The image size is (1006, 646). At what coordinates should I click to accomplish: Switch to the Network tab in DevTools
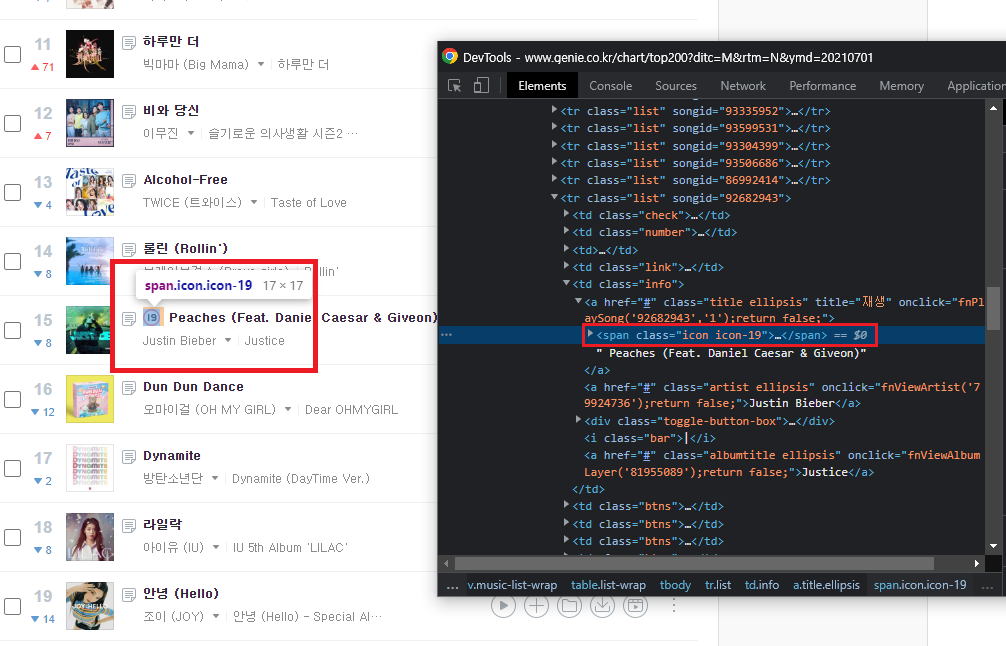click(x=743, y=86)
